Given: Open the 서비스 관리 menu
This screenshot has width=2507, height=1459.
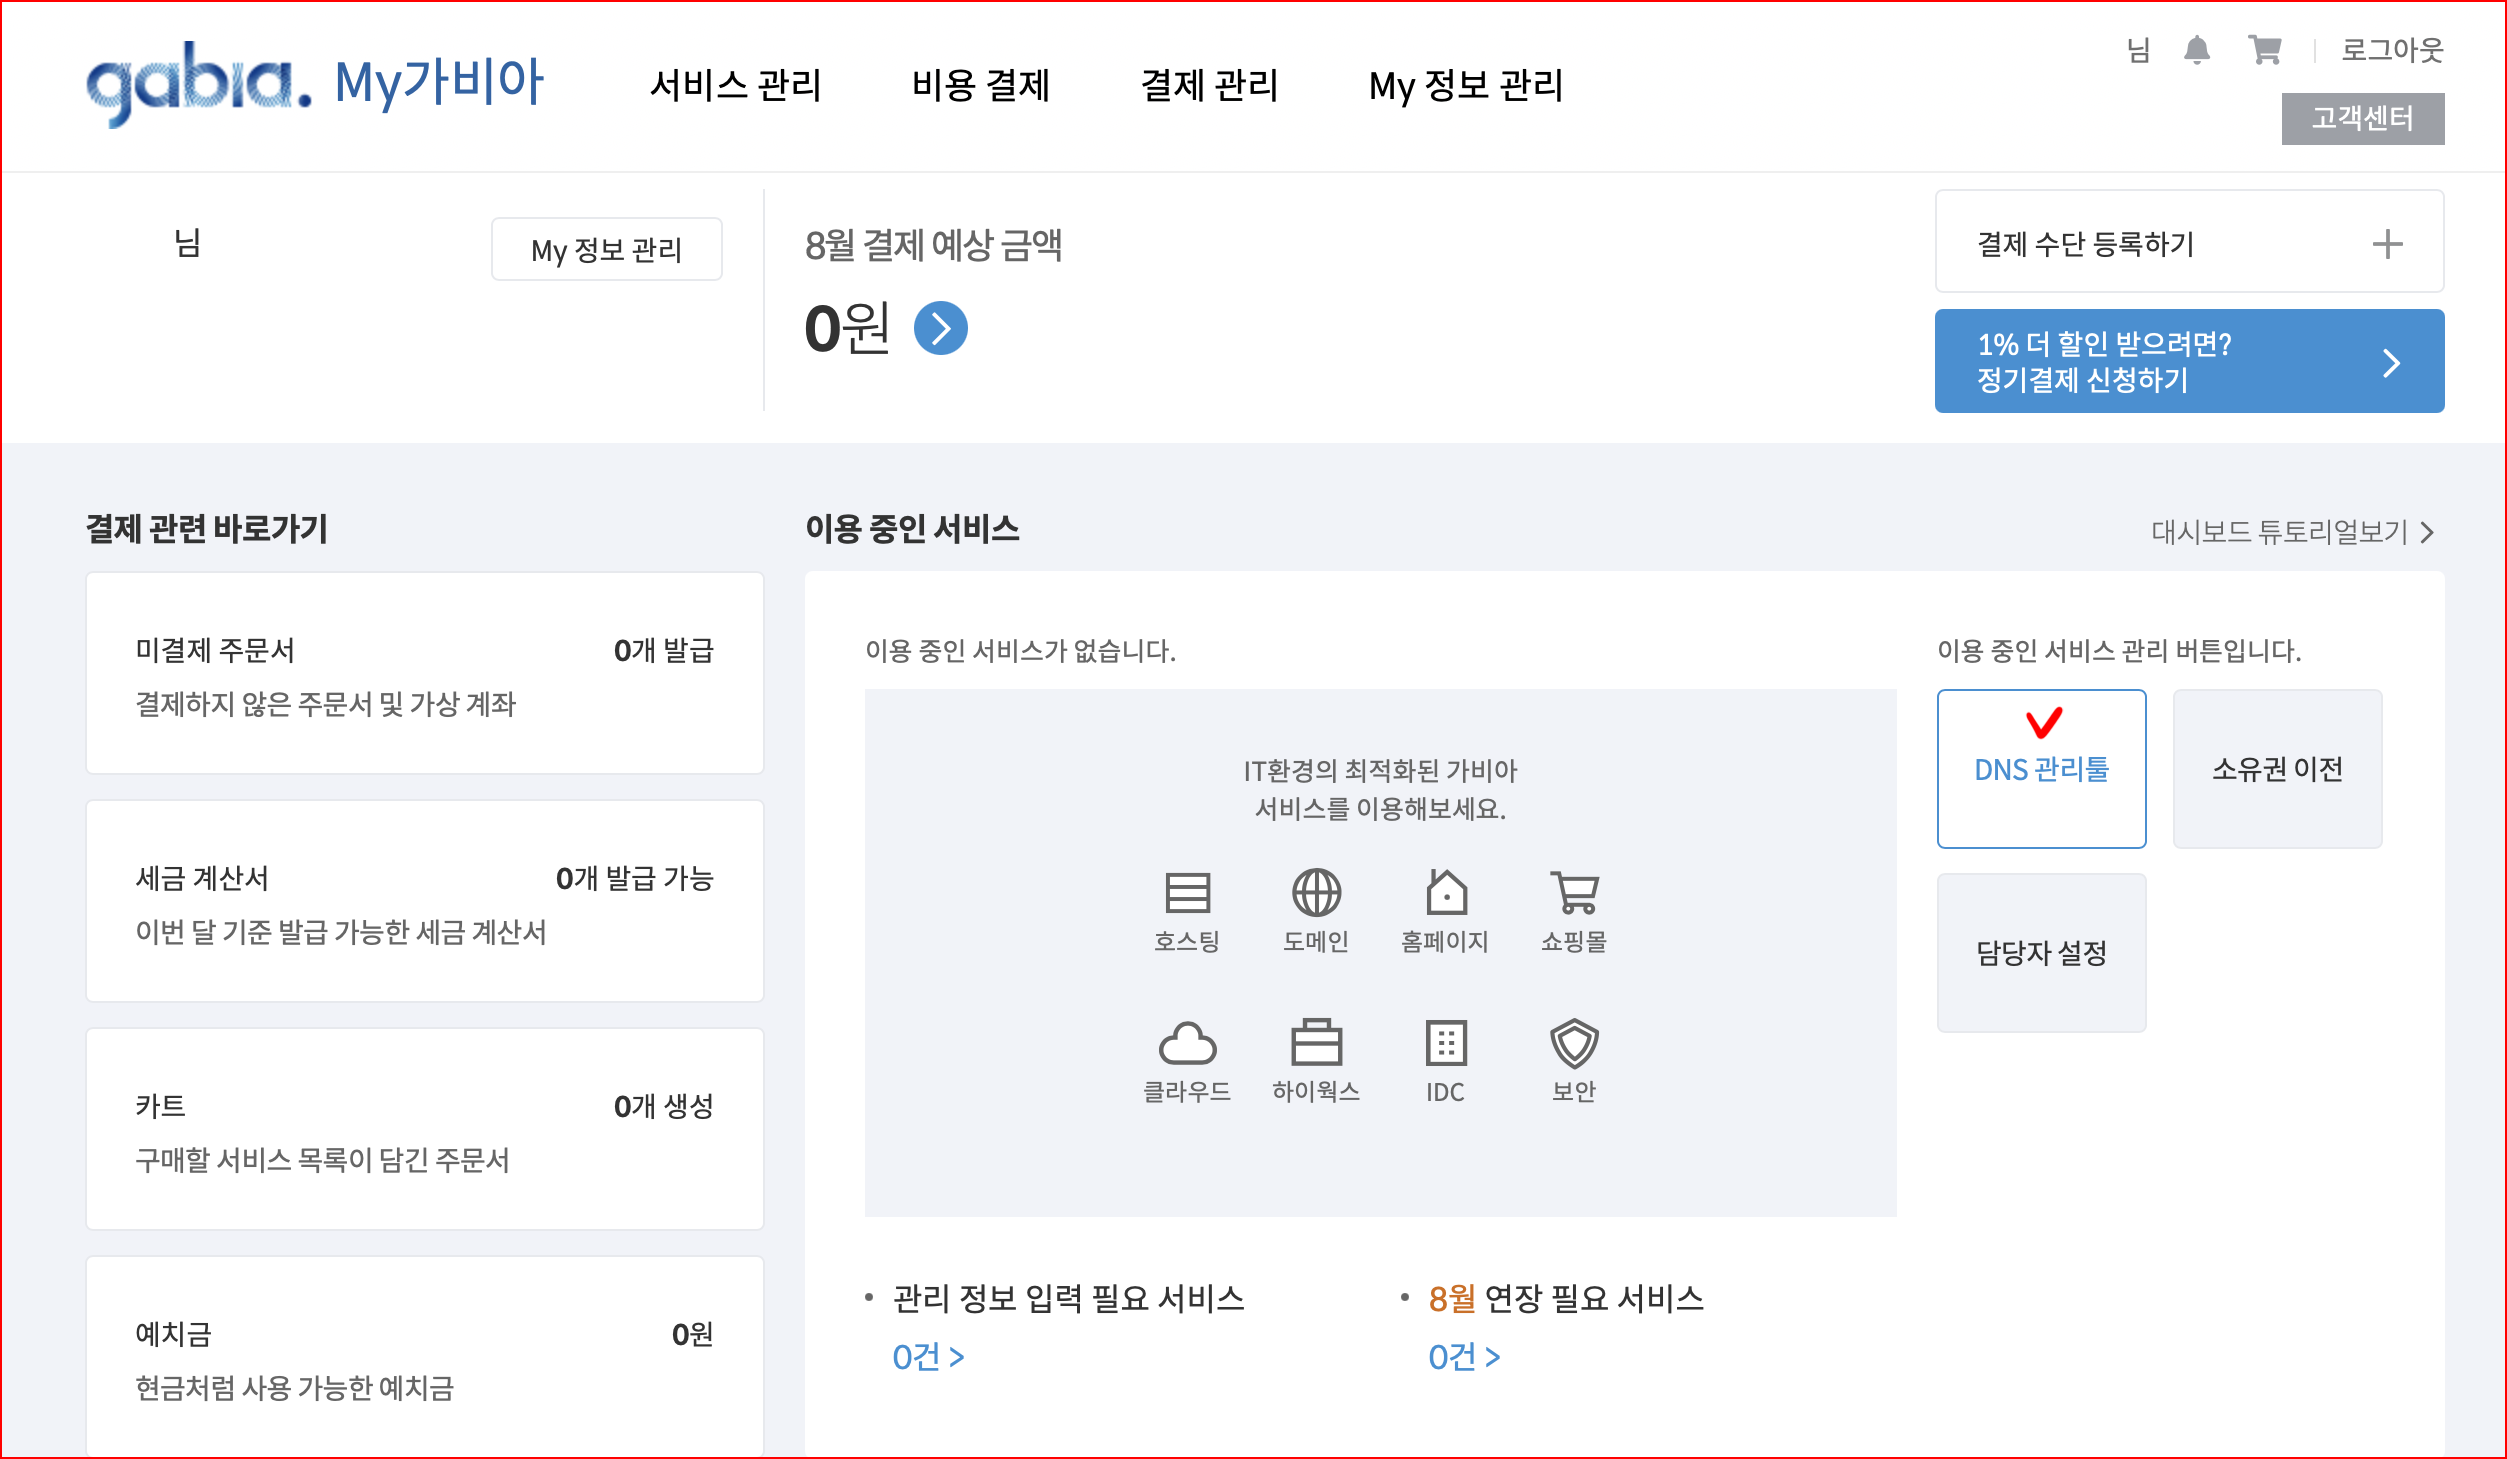Looking at the screenshot, I should pyautogui.click(x=735, y=85).
